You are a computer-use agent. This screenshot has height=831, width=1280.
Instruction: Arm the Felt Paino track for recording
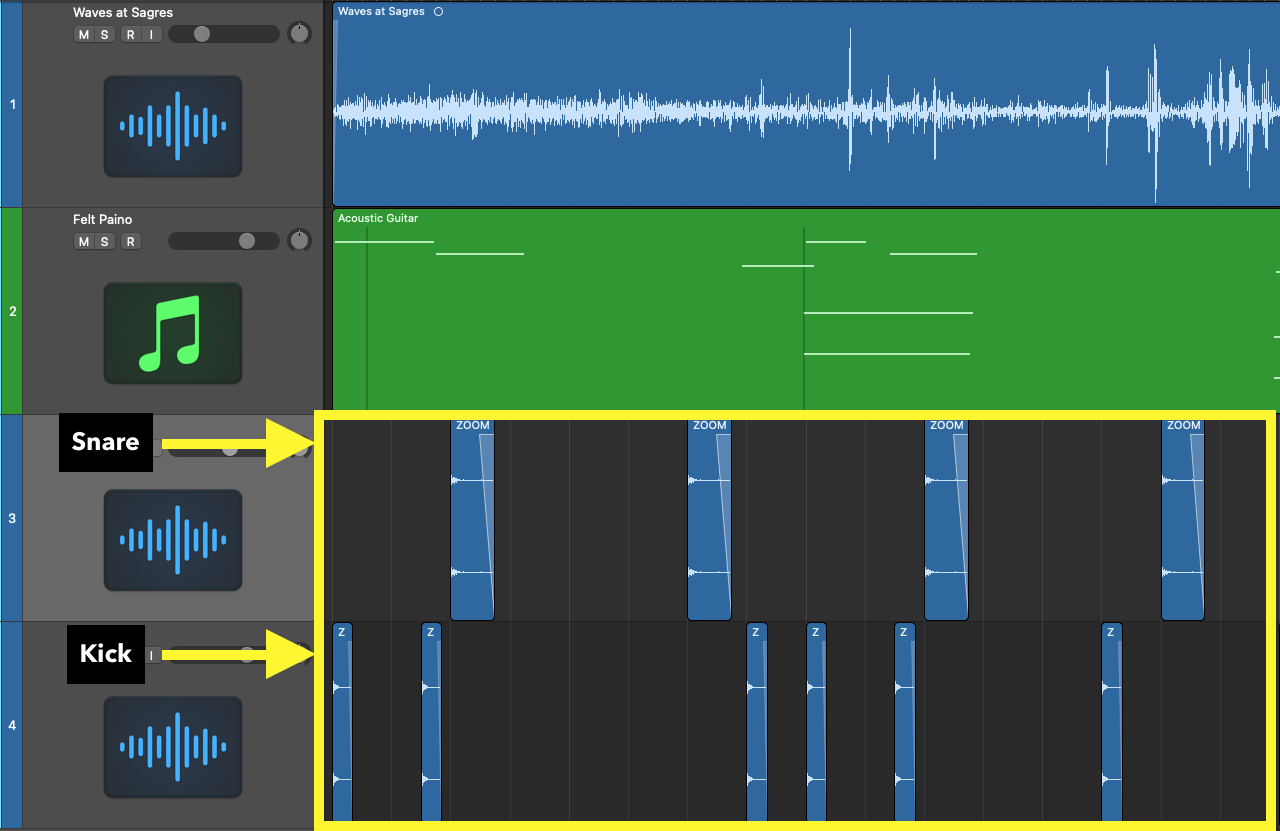pyautogui.click(x=131, y=241)
